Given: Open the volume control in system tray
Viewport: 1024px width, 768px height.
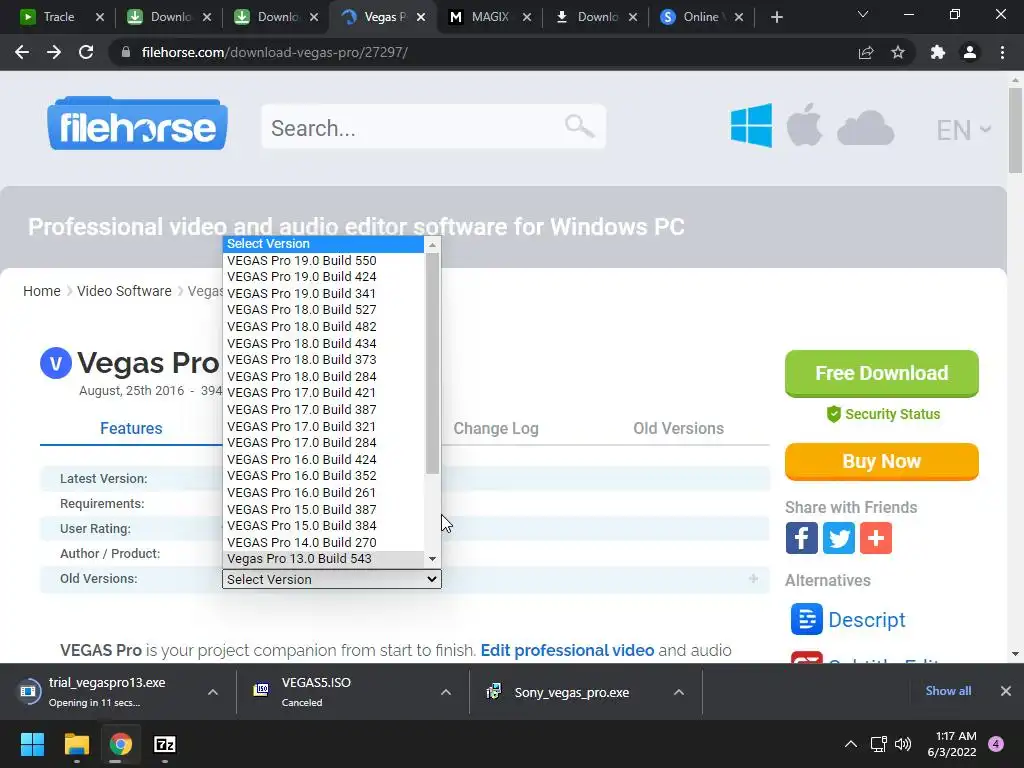Looking at the screenshot, I should (903, 744).
